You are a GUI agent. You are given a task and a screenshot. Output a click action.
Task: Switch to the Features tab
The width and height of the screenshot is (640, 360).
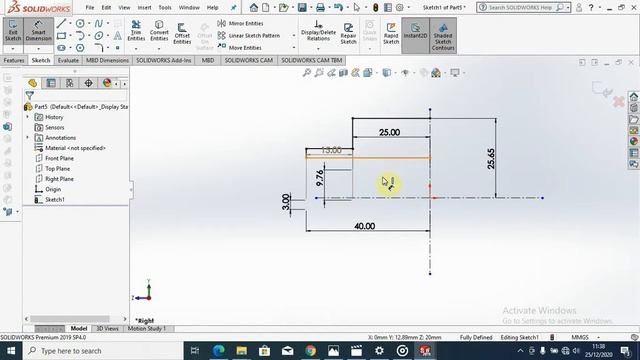14,60
